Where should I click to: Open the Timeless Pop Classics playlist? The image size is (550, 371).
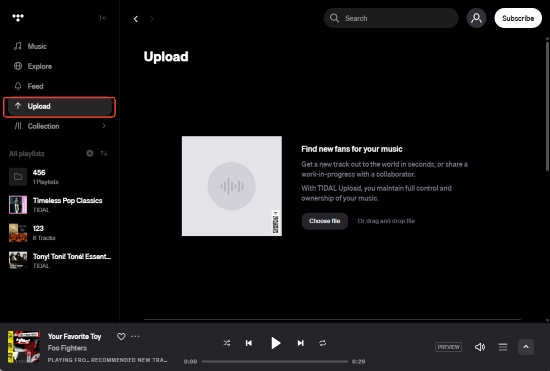[x=59, y=205]
